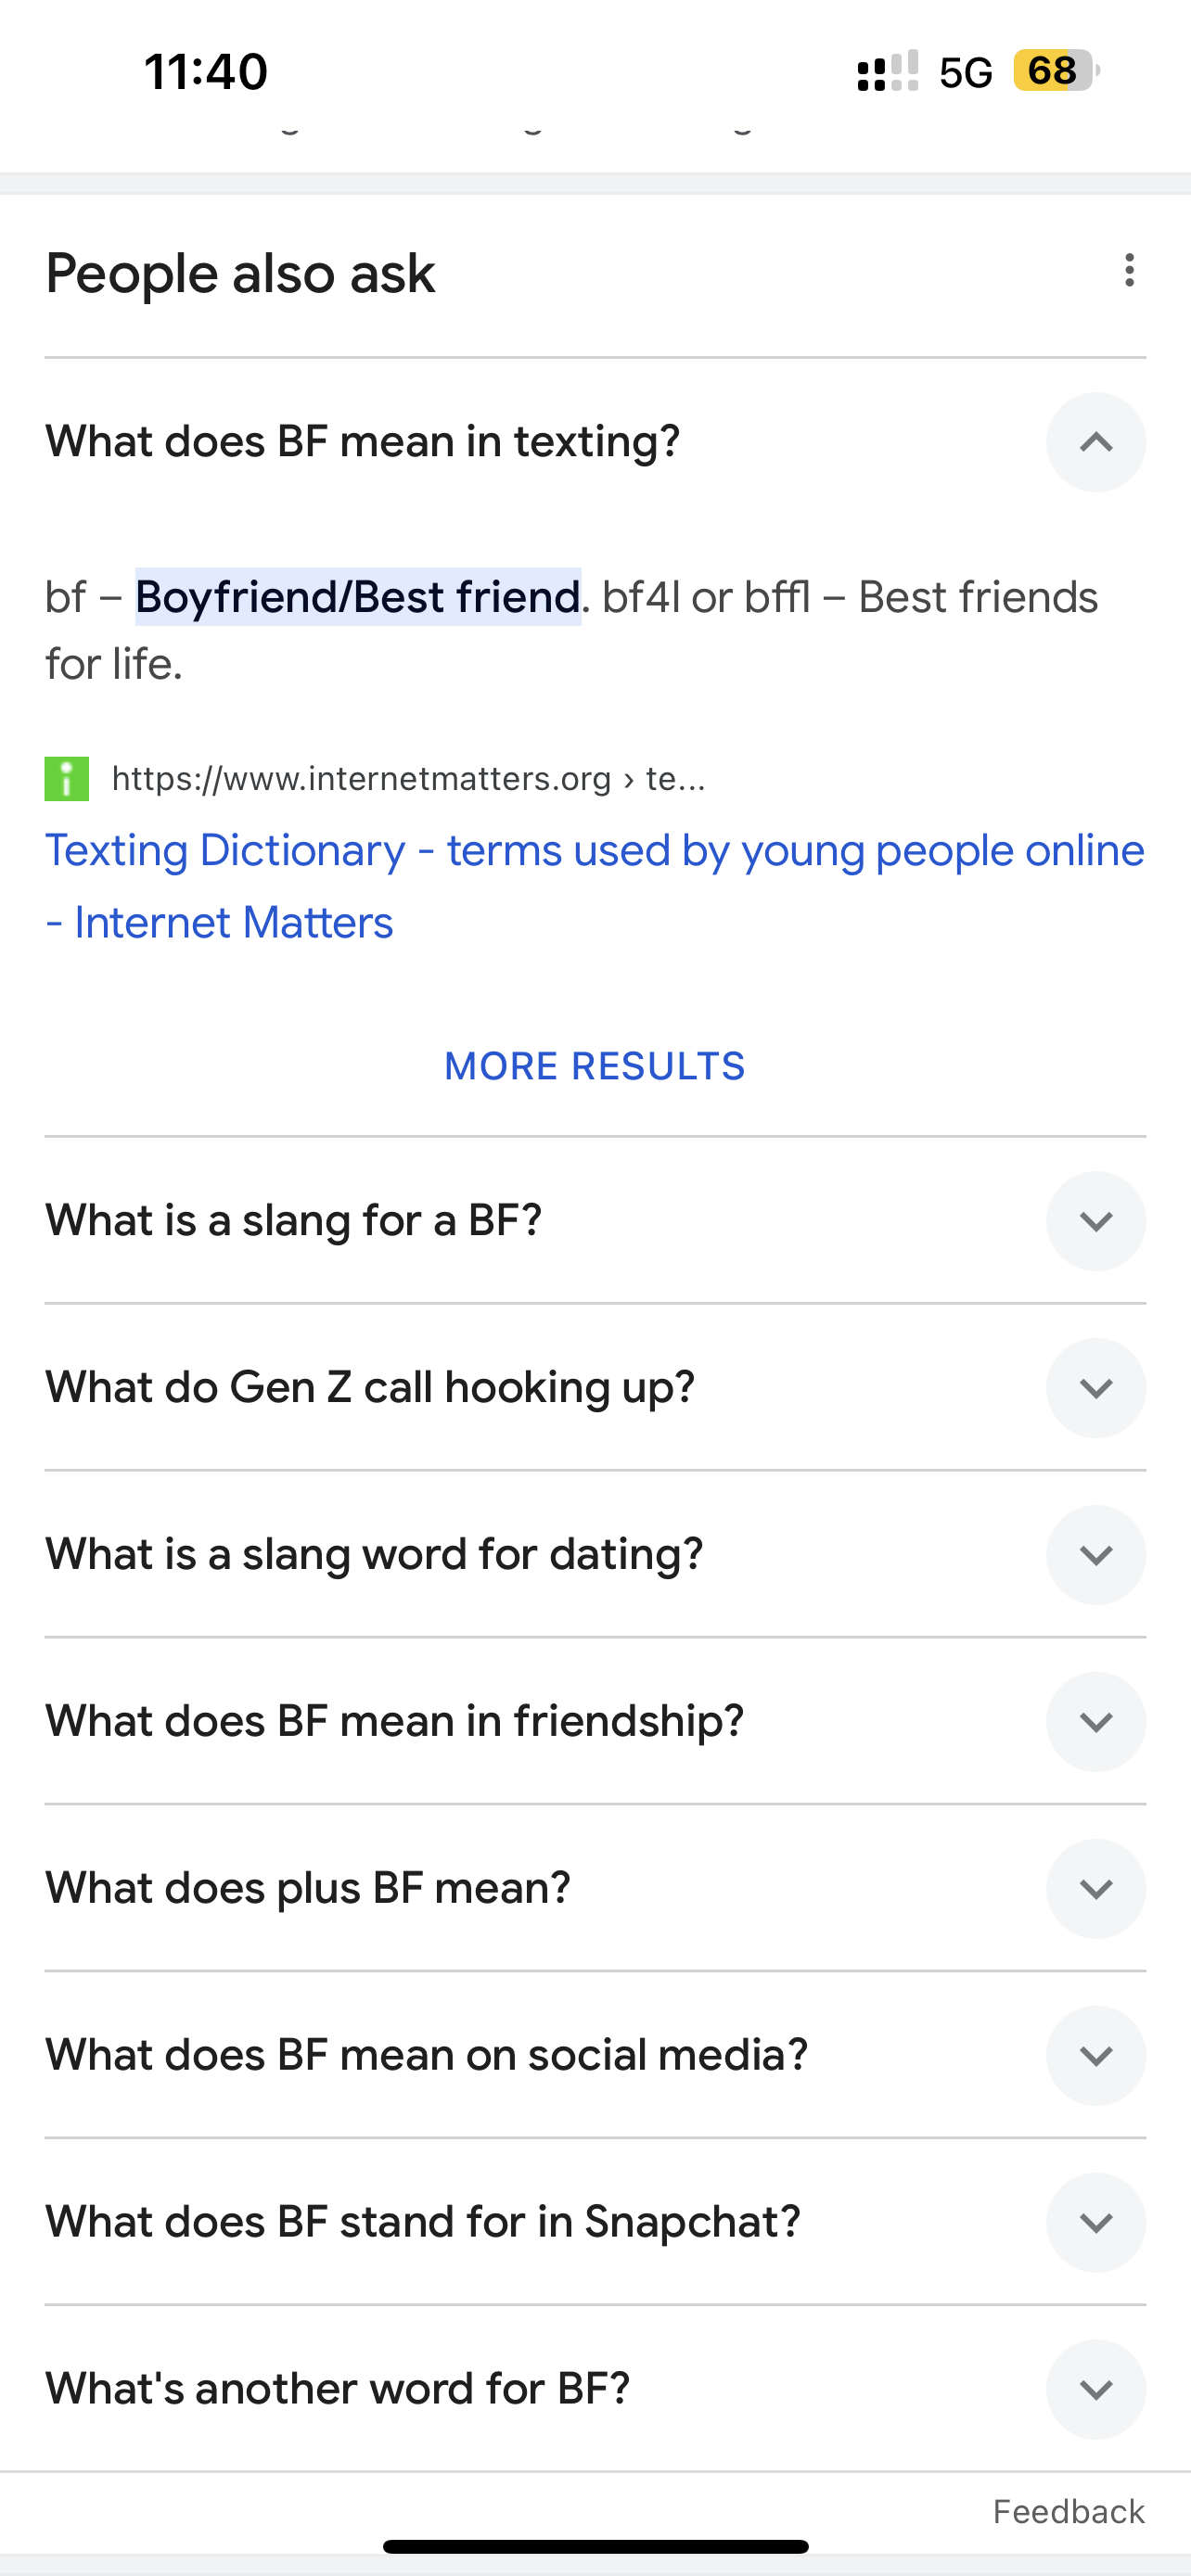1191x2576 pixels.
Task: Expand 'What is a slang for a BF?'
Action: point(1095,1221)
